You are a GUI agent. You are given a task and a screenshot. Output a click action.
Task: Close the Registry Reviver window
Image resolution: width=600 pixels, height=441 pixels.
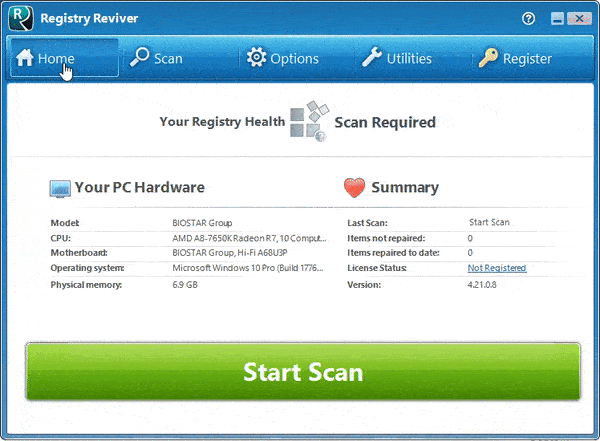click(578, 18)
